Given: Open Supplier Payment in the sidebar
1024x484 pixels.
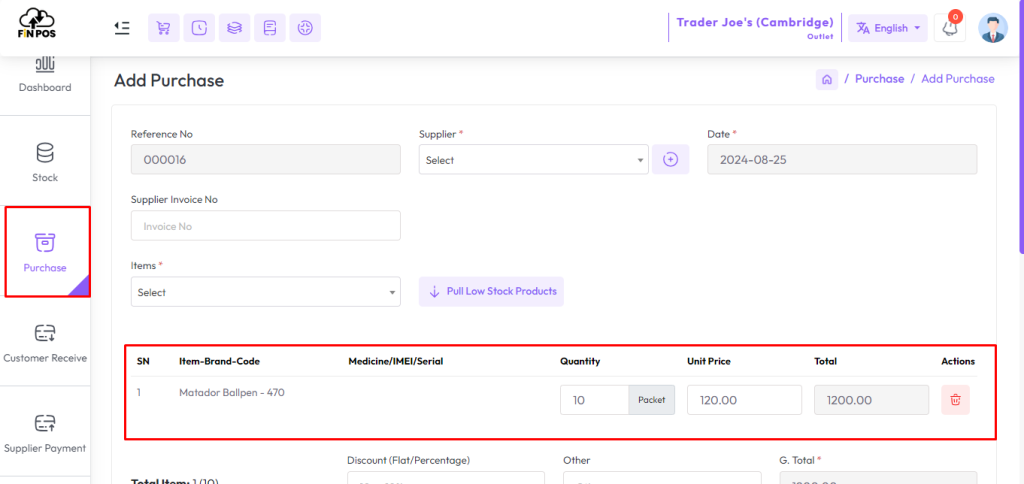Looking at the screenshot, I should (45, 432).
